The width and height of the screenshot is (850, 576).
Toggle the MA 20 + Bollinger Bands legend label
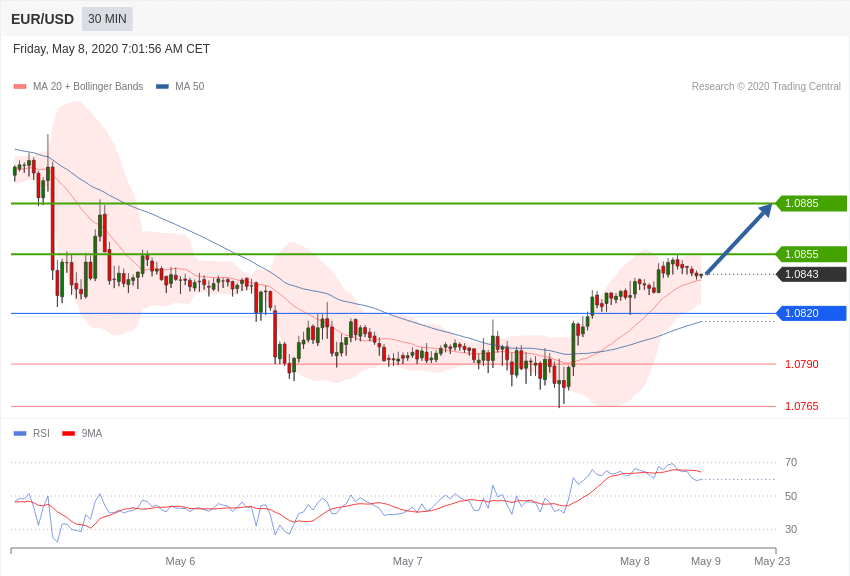tap(88, 87)
